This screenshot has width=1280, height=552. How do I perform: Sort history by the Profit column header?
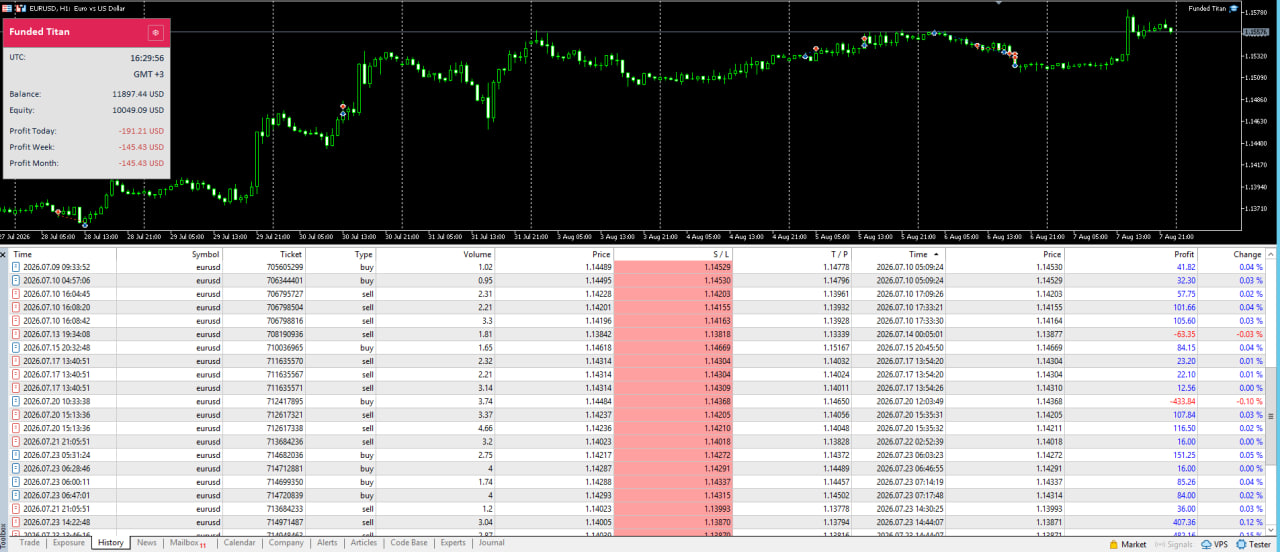tap(1132, 254)
